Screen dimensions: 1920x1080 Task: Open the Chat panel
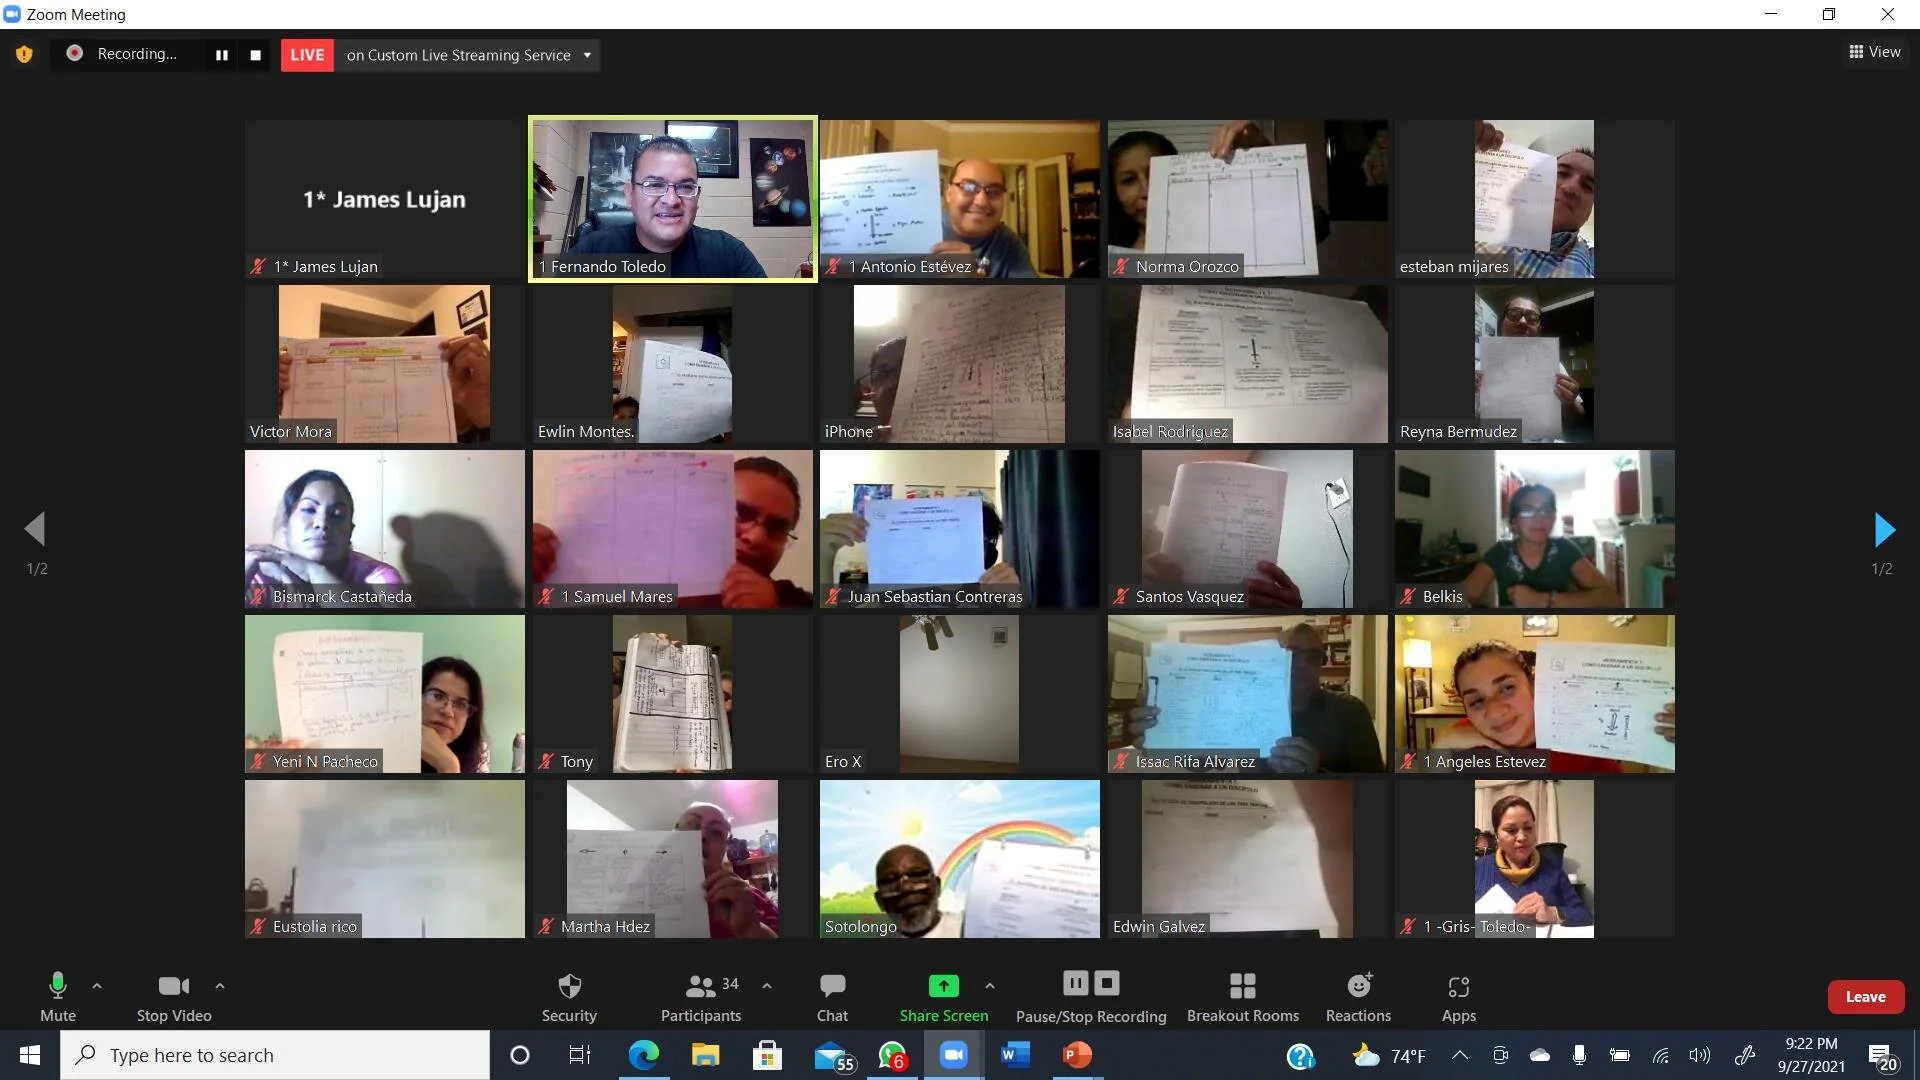coord(832,995)
